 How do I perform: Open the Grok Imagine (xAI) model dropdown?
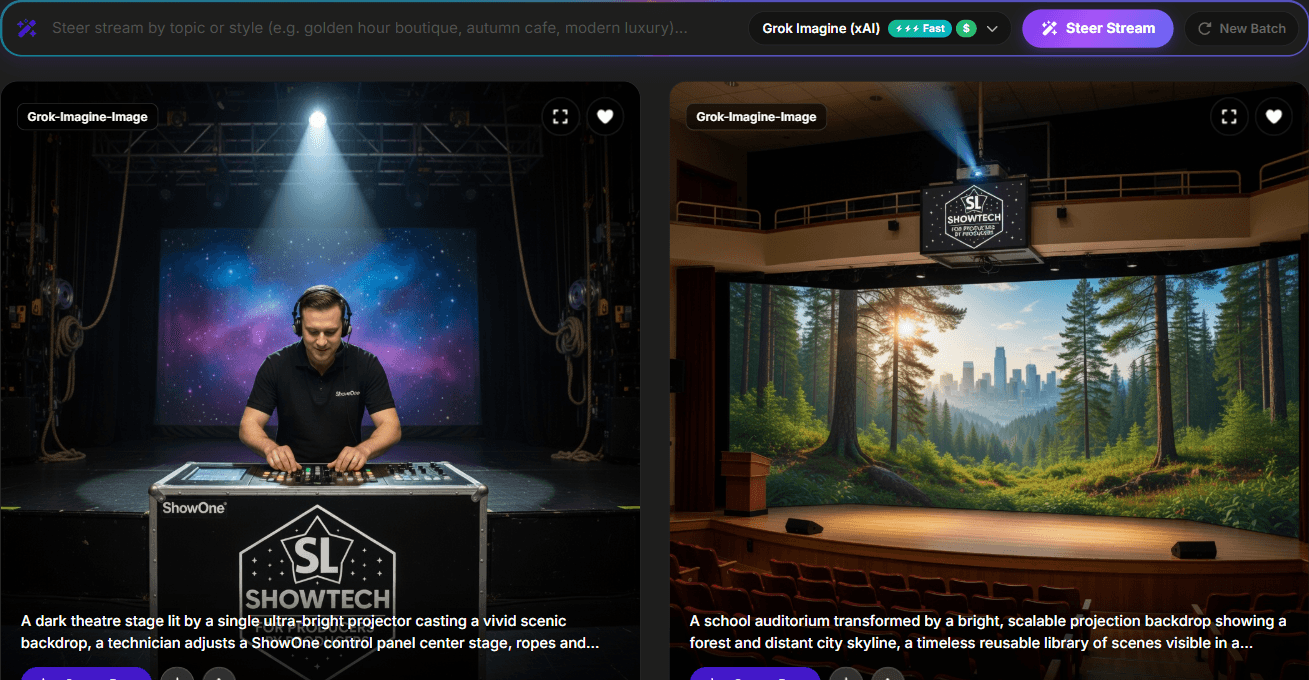tap(880, 28)
